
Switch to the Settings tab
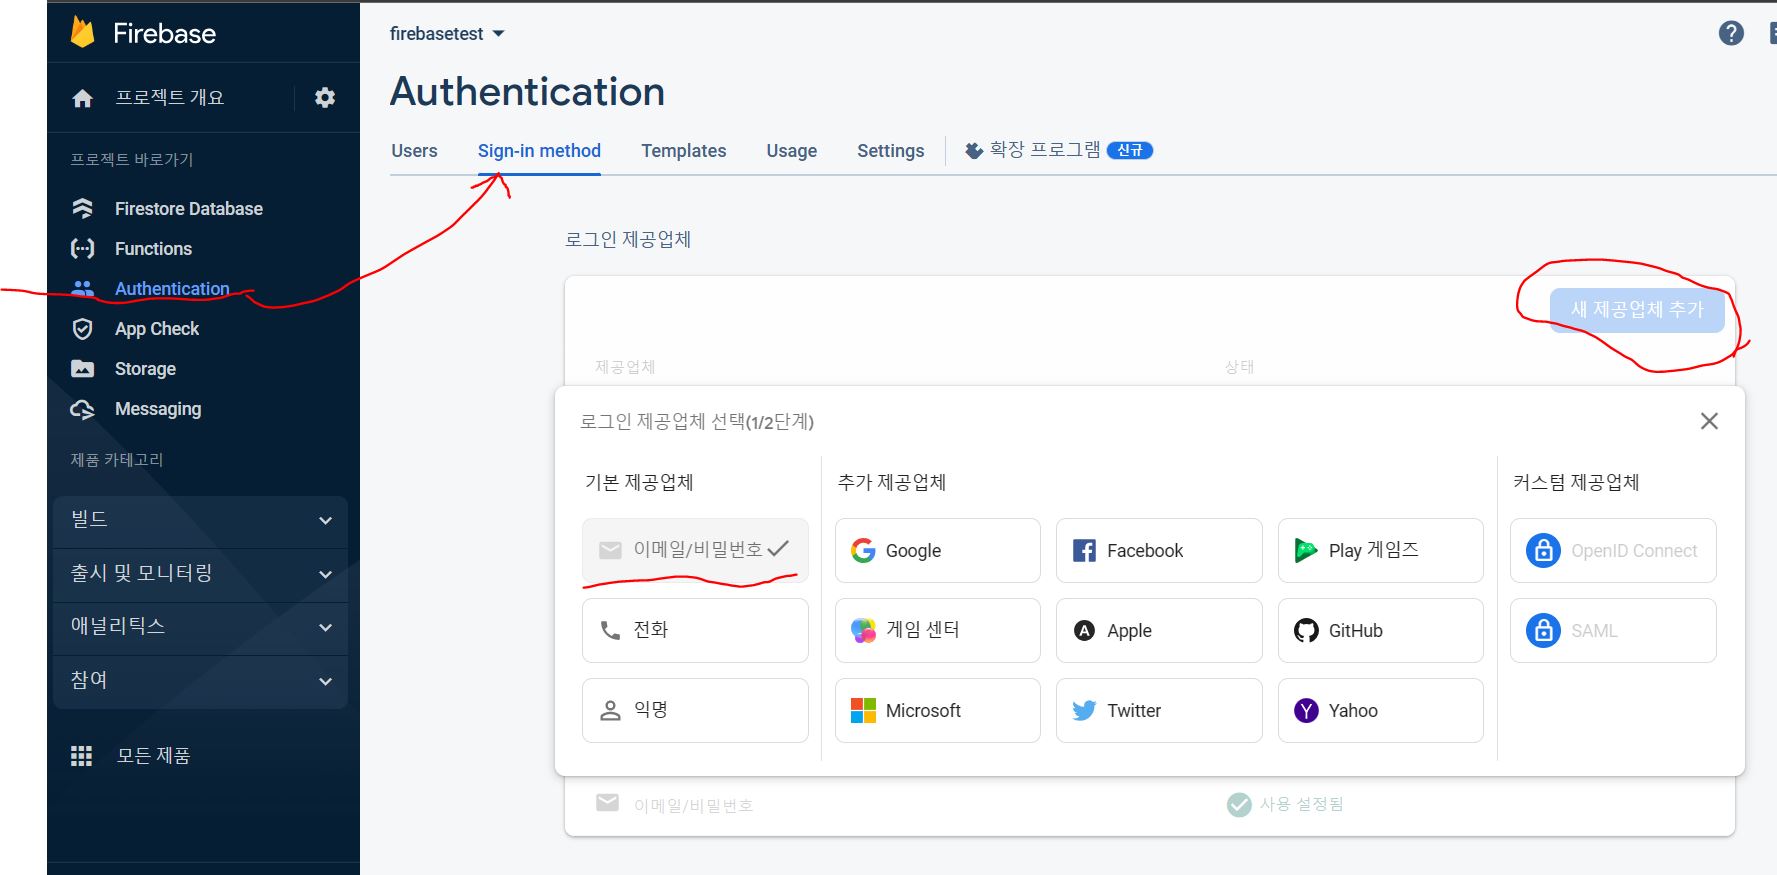point(891,151)
